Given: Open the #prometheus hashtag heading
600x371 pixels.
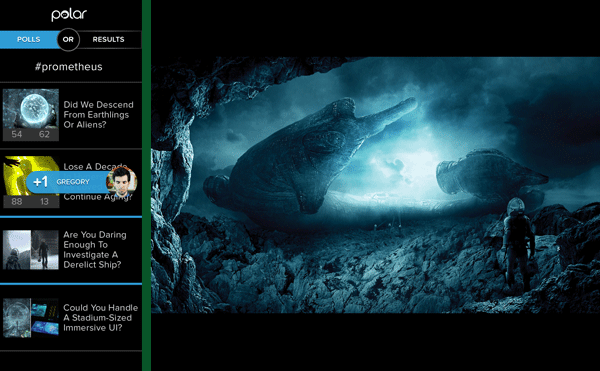Looking at the screenshot, I should [69, 67].
